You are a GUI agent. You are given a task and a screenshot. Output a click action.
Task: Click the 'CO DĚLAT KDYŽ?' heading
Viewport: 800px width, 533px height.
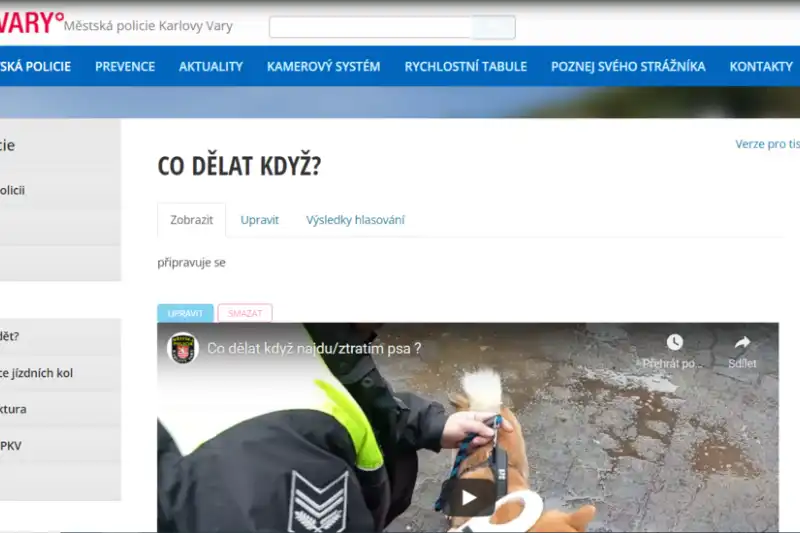(239, 166)
